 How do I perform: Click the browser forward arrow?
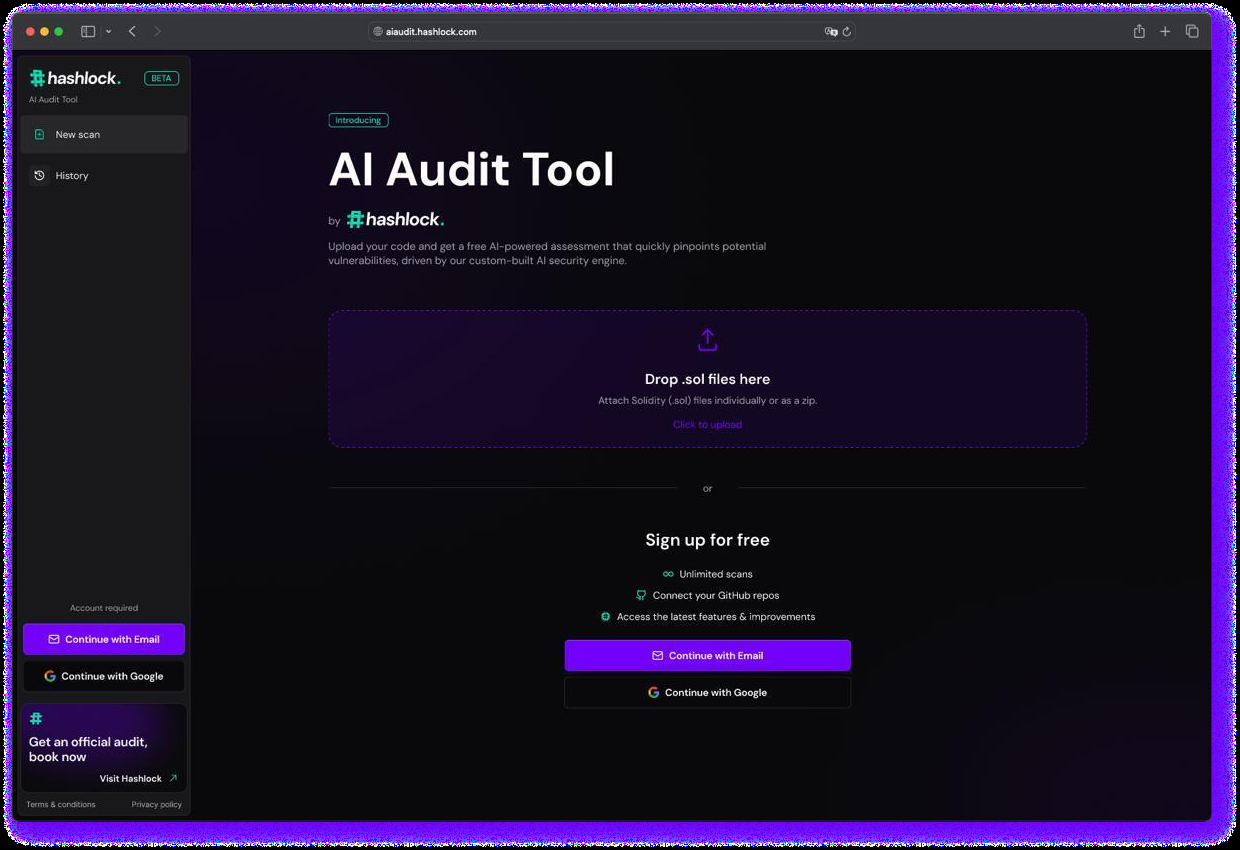157,32
